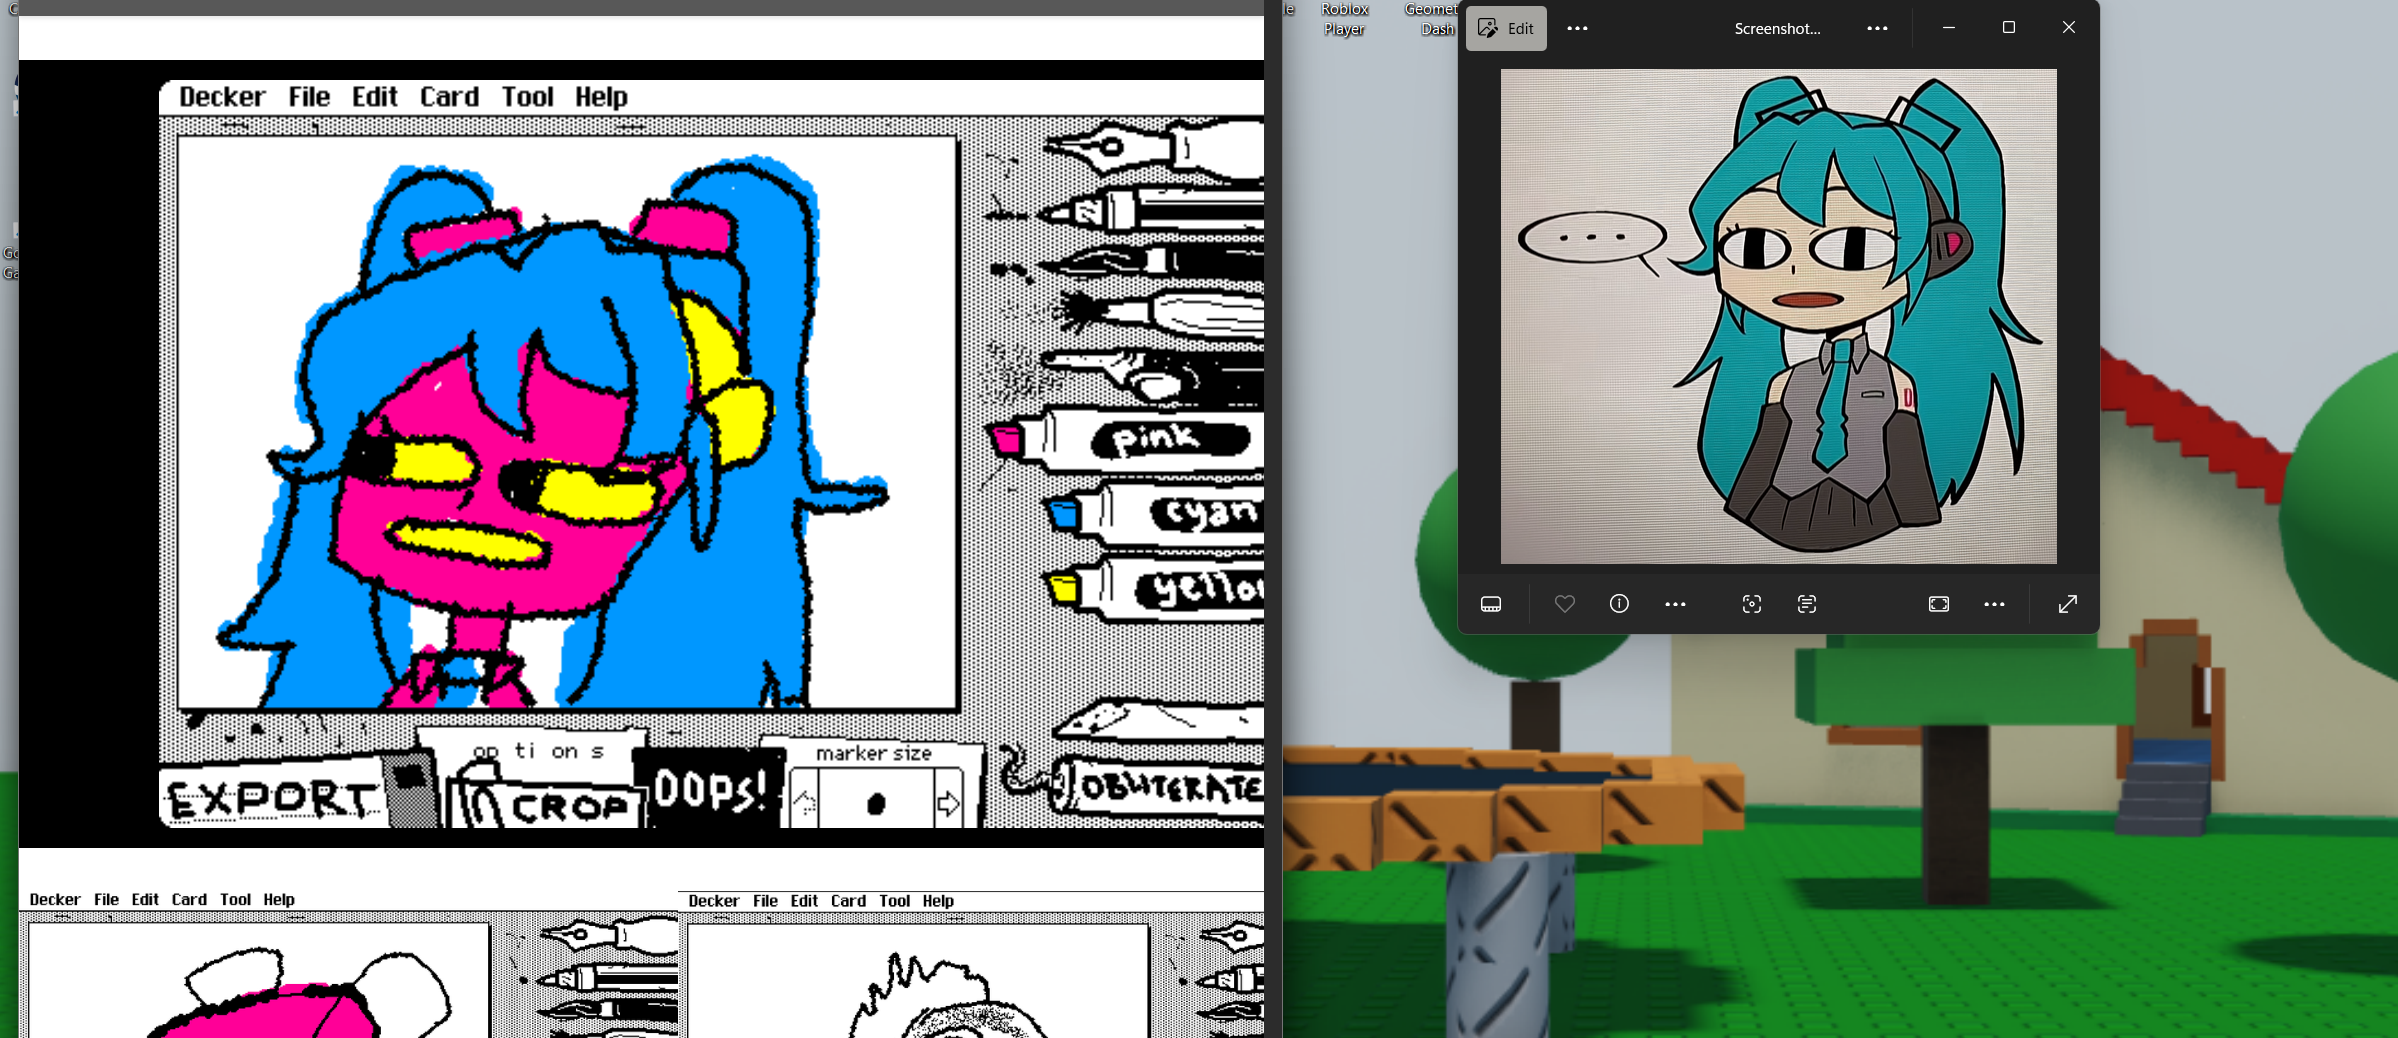Click the OBLITERATE button

[1160, 788]
